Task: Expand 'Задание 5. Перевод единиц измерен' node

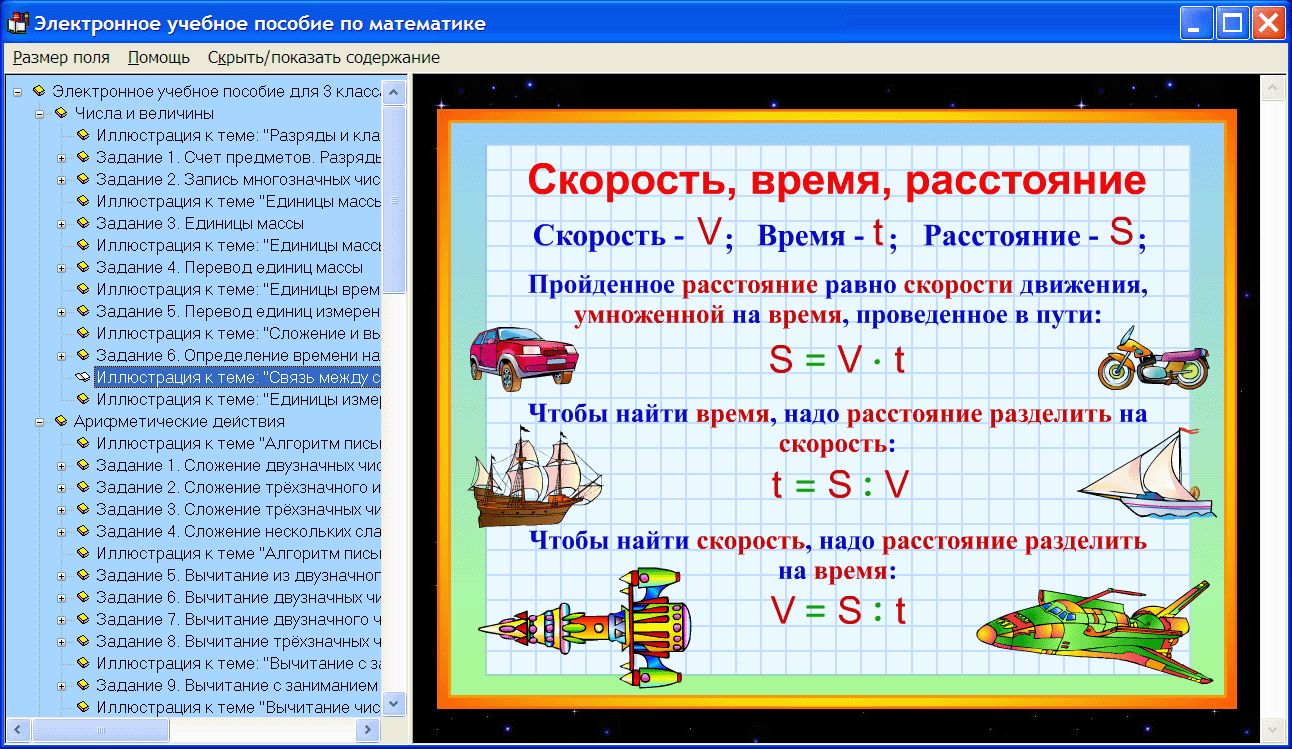Action: 62,312
